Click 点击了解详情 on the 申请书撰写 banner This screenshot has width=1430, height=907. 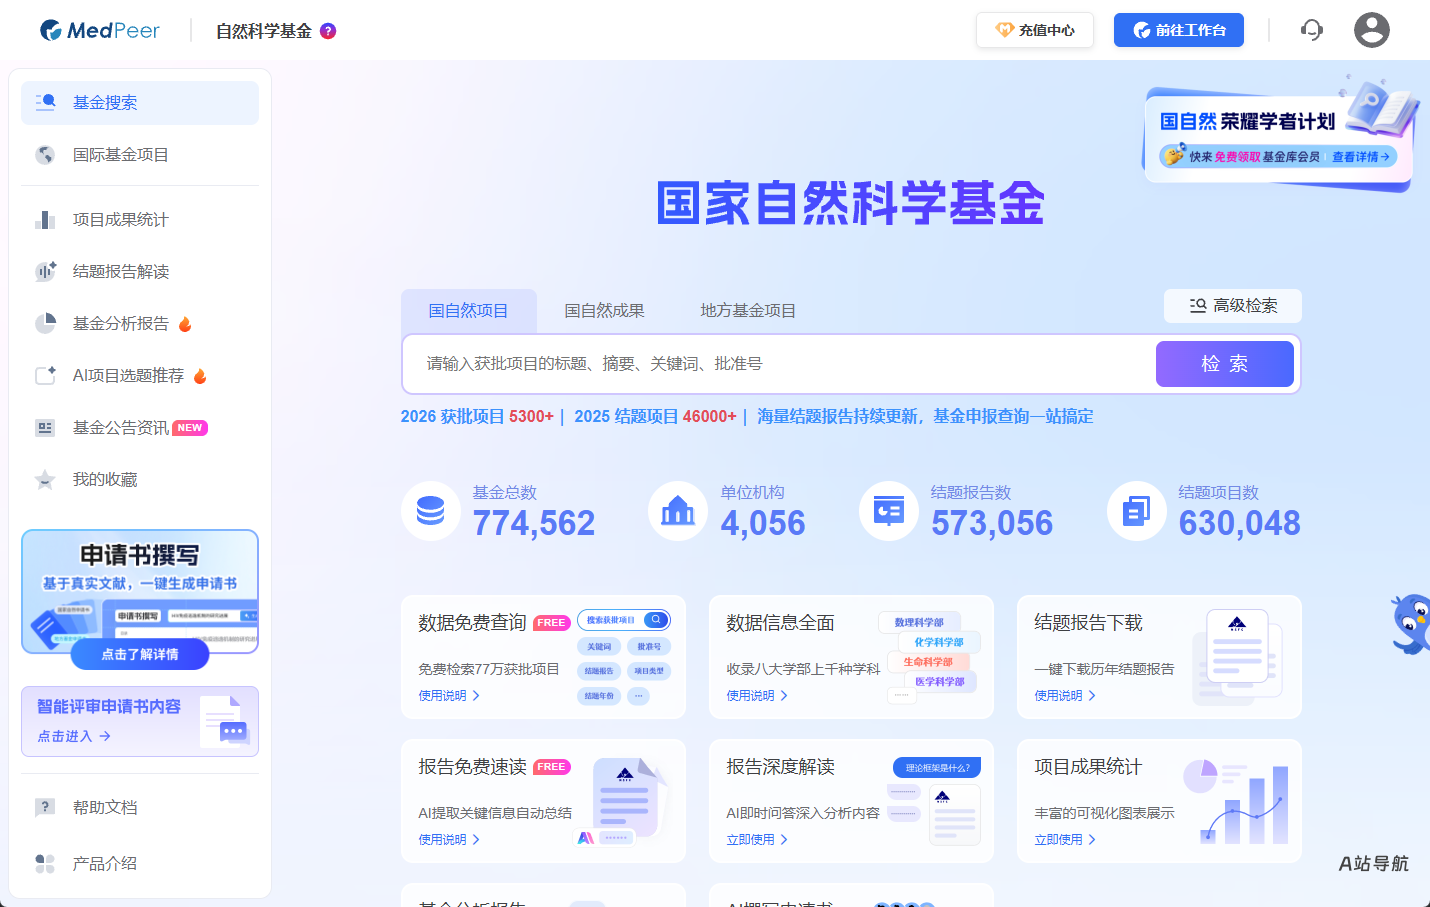point(140,655)
